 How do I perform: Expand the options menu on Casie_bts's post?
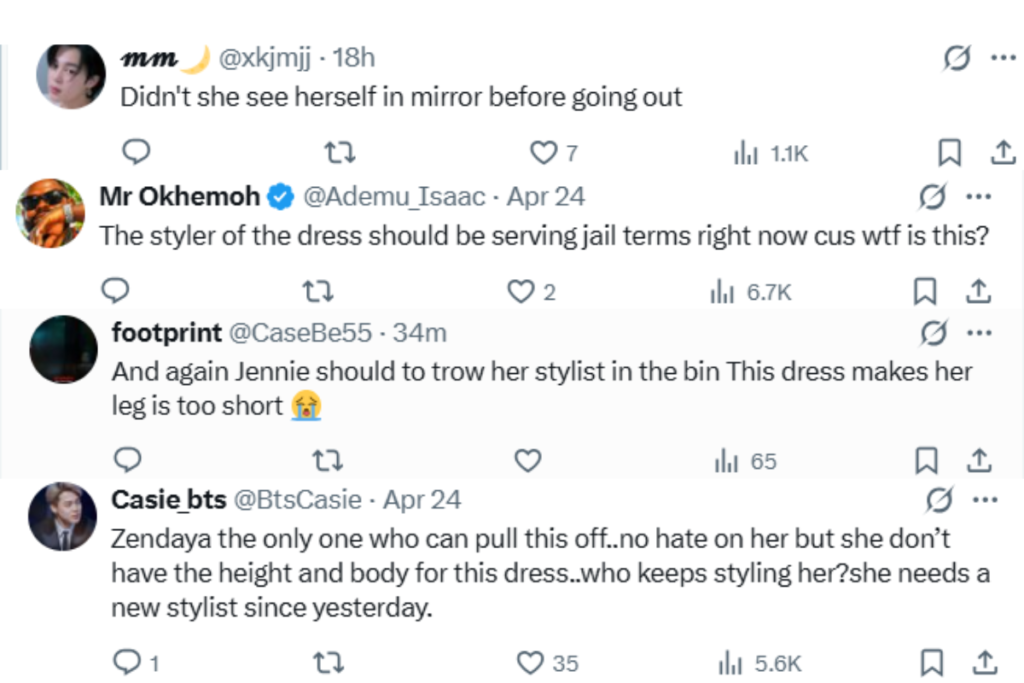click(x=985, y=500)
